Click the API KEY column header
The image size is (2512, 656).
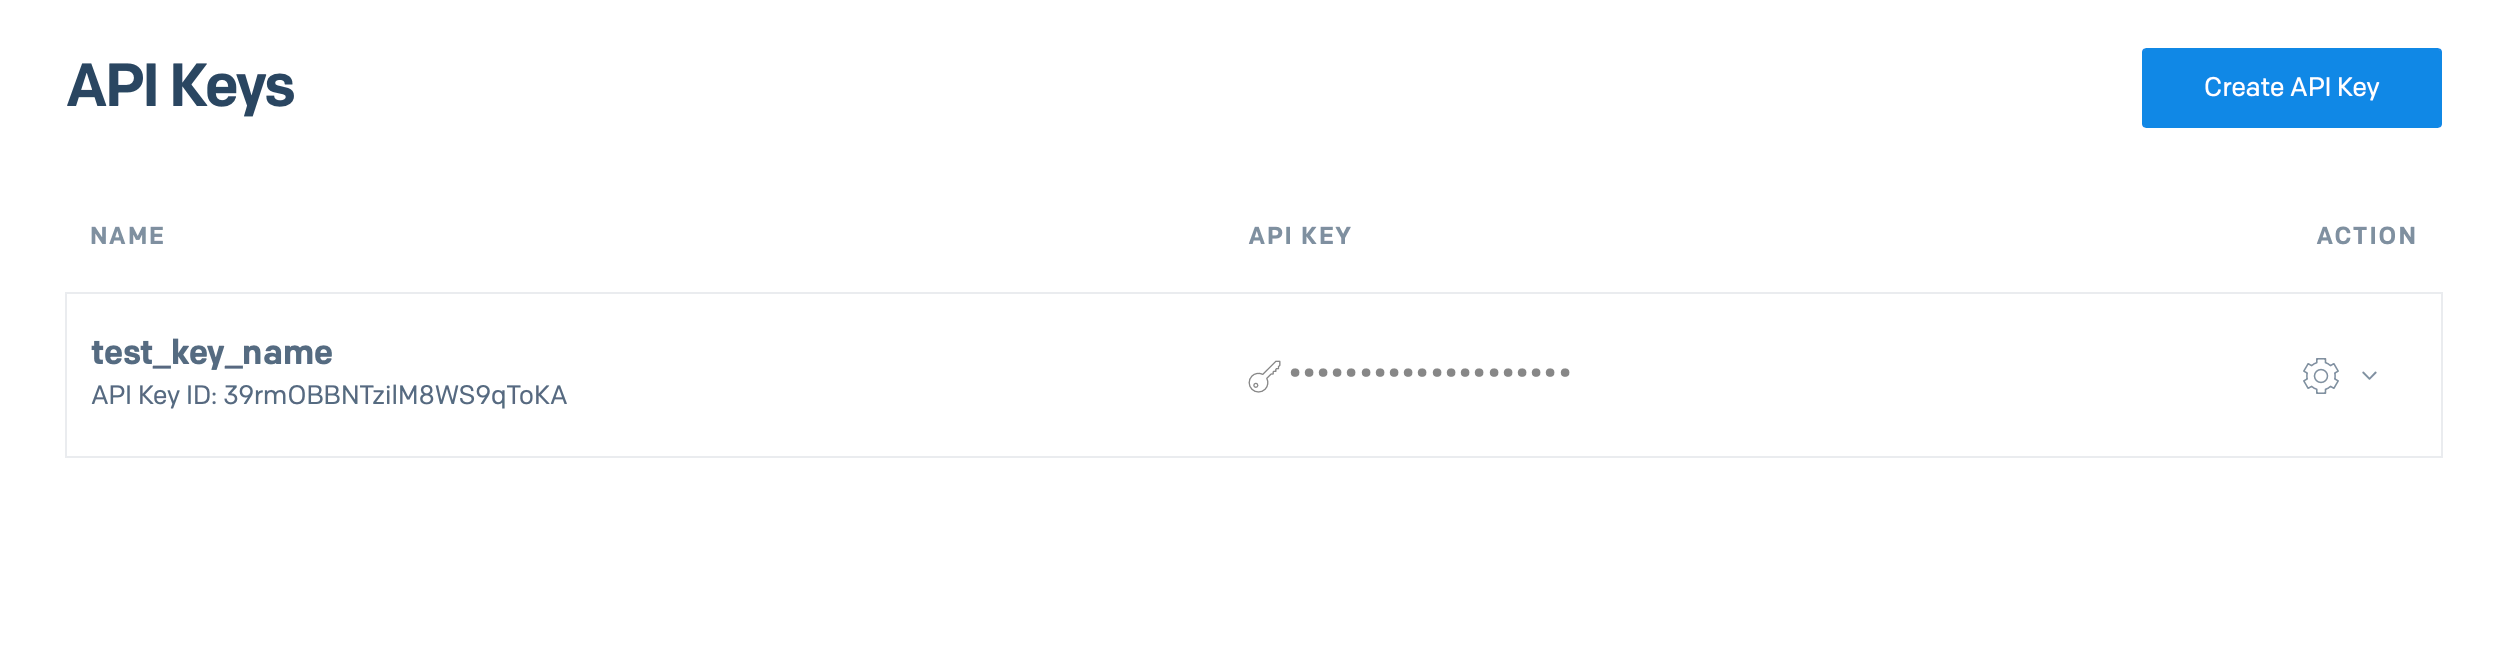[1299, 236]
